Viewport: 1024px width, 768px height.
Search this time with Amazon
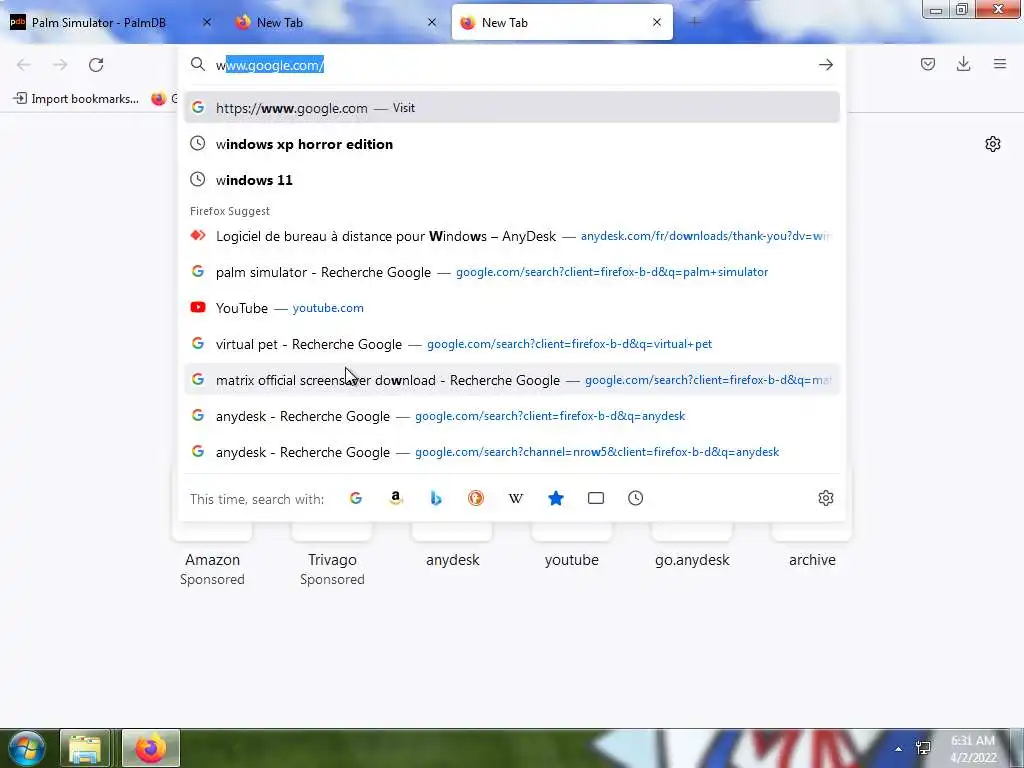(x=396, y=498)
